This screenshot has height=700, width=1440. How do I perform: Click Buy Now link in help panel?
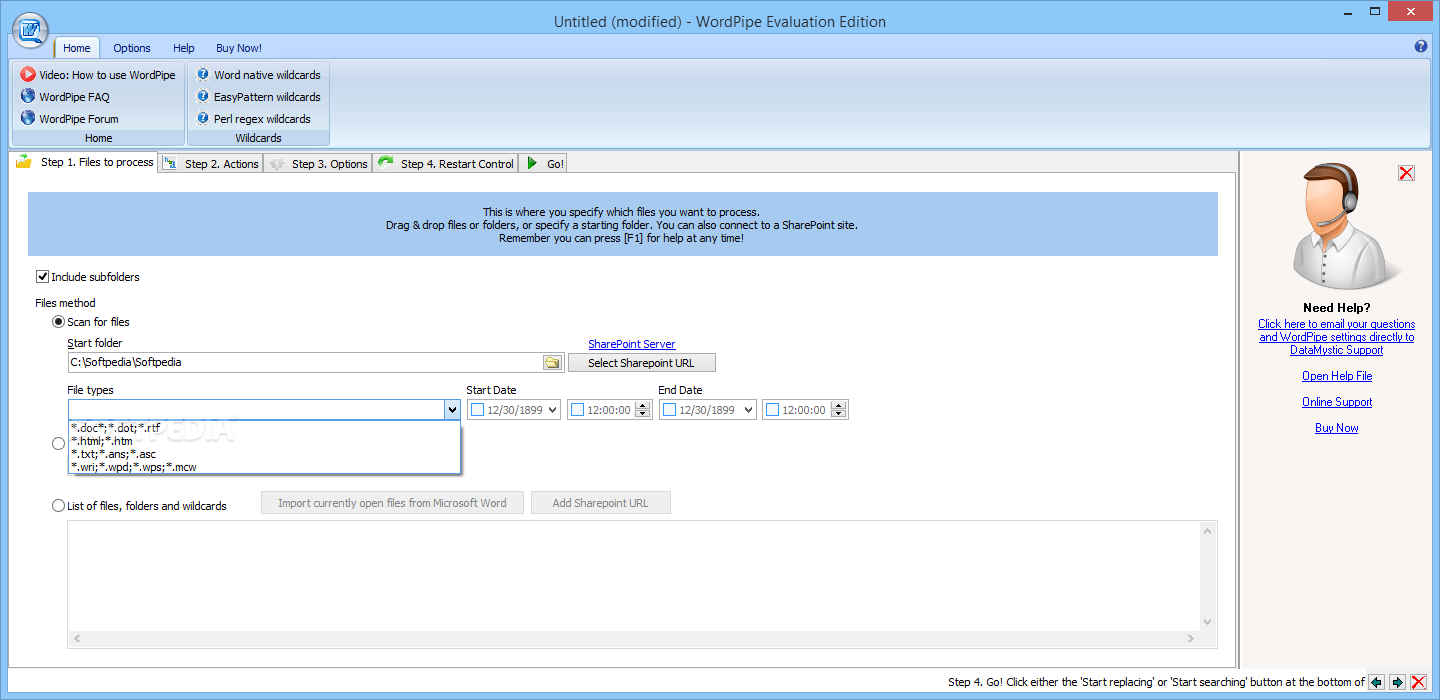1336,428
